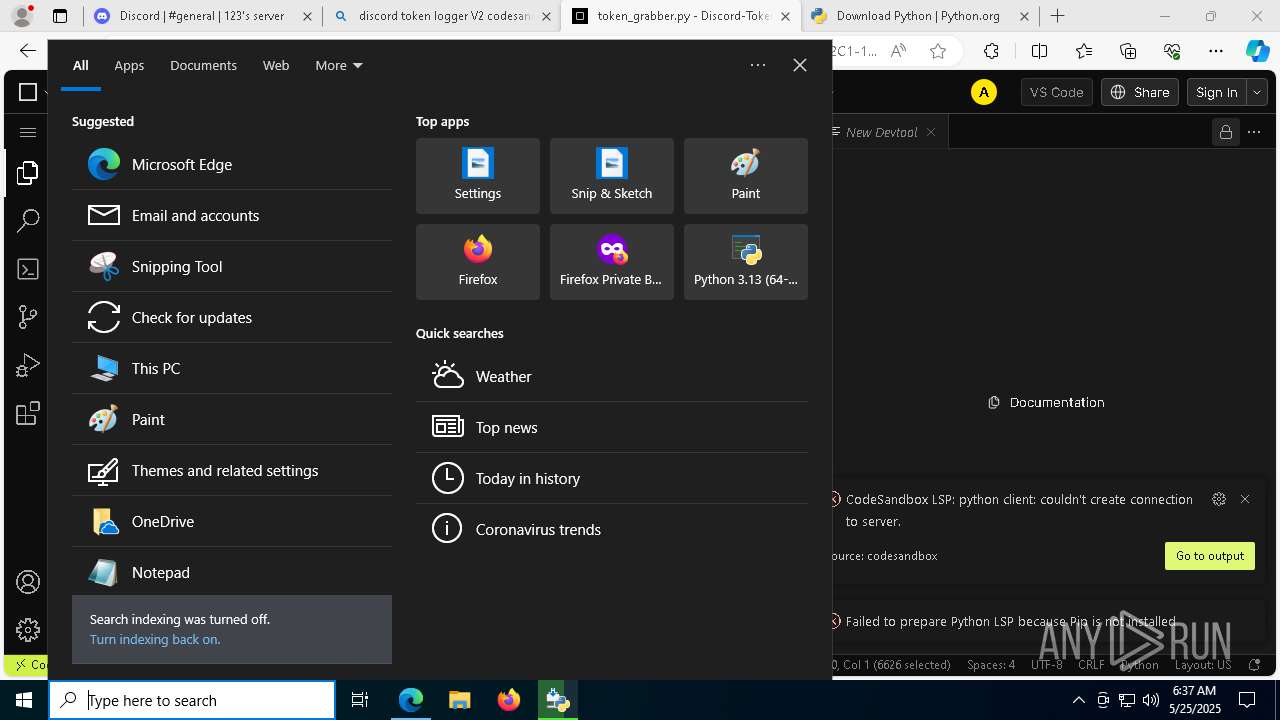Open Email and accounts suggestion
This screenshot has width=1280, height=720.
232,215
